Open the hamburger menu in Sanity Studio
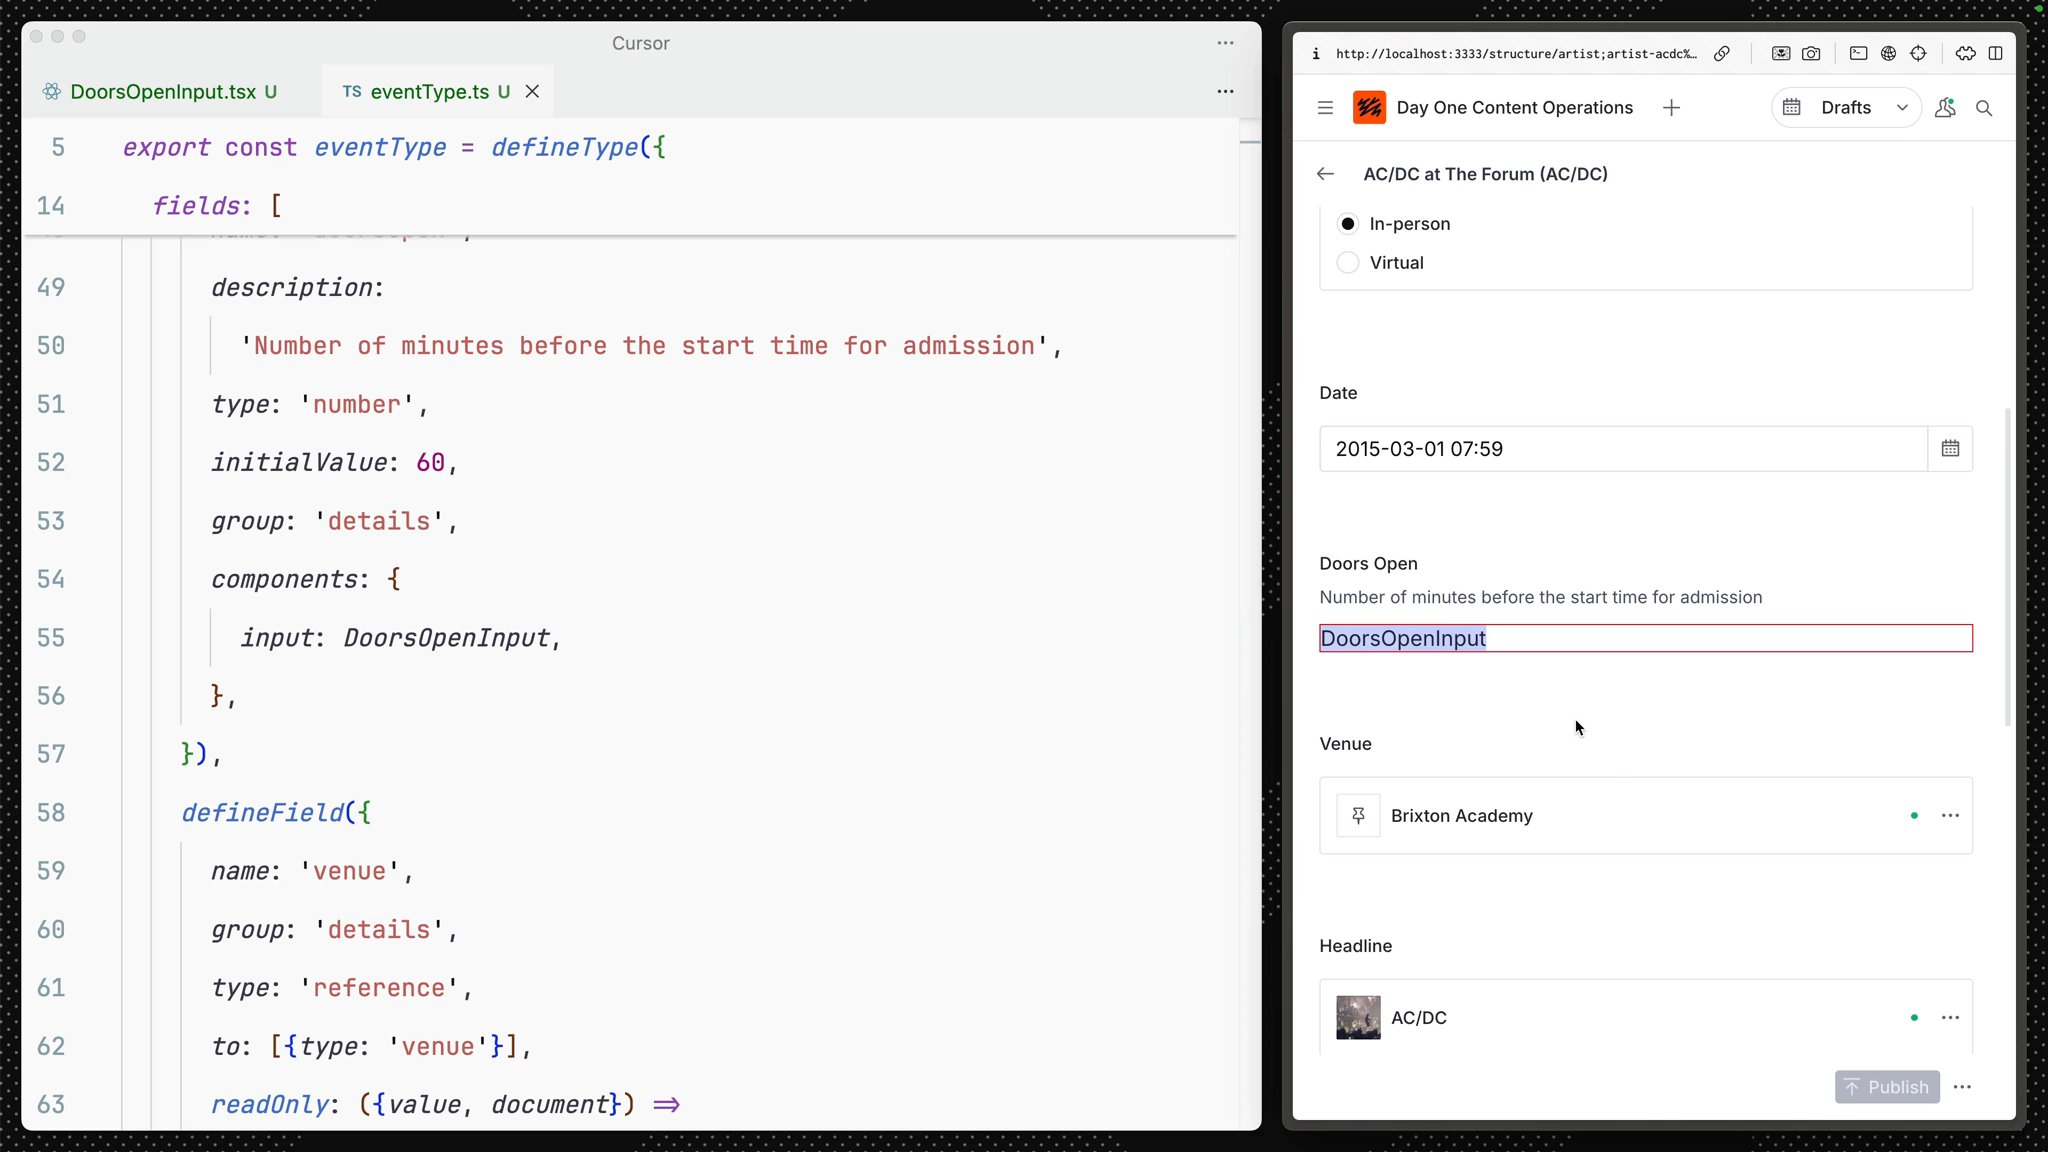 [1326, 108]
